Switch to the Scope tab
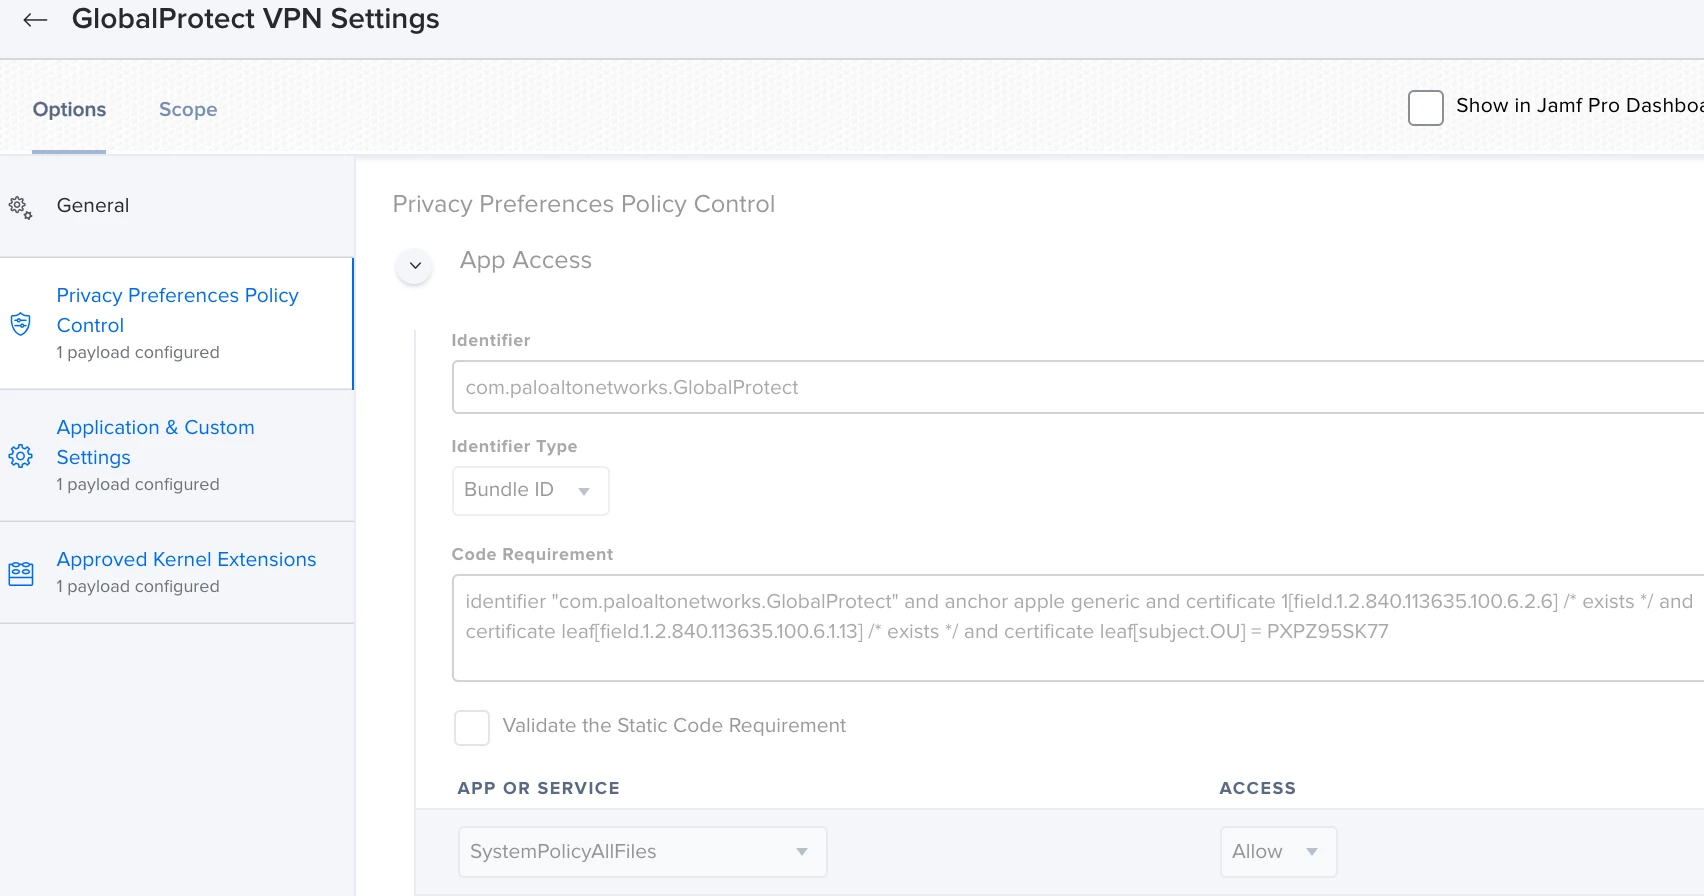 point(188,110)
